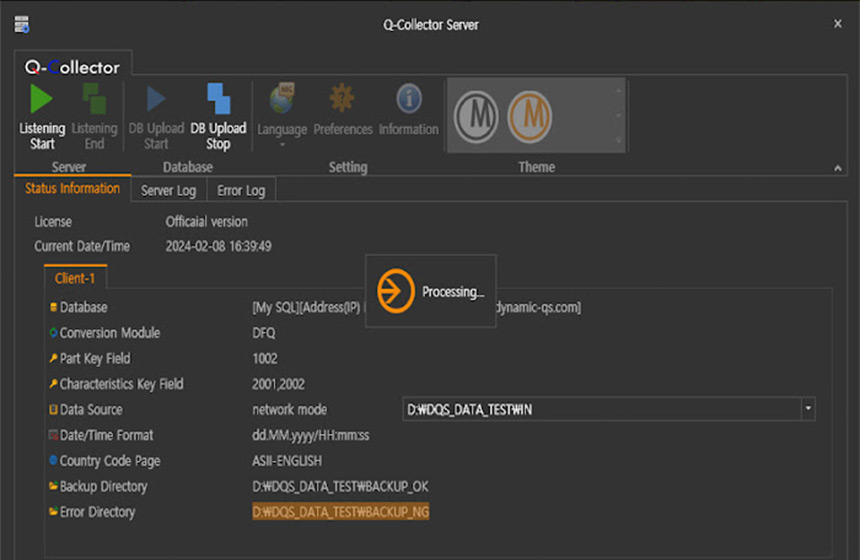860x560 pixels.
Task: Click the 'network mode' text
Action: click(290, 409)
